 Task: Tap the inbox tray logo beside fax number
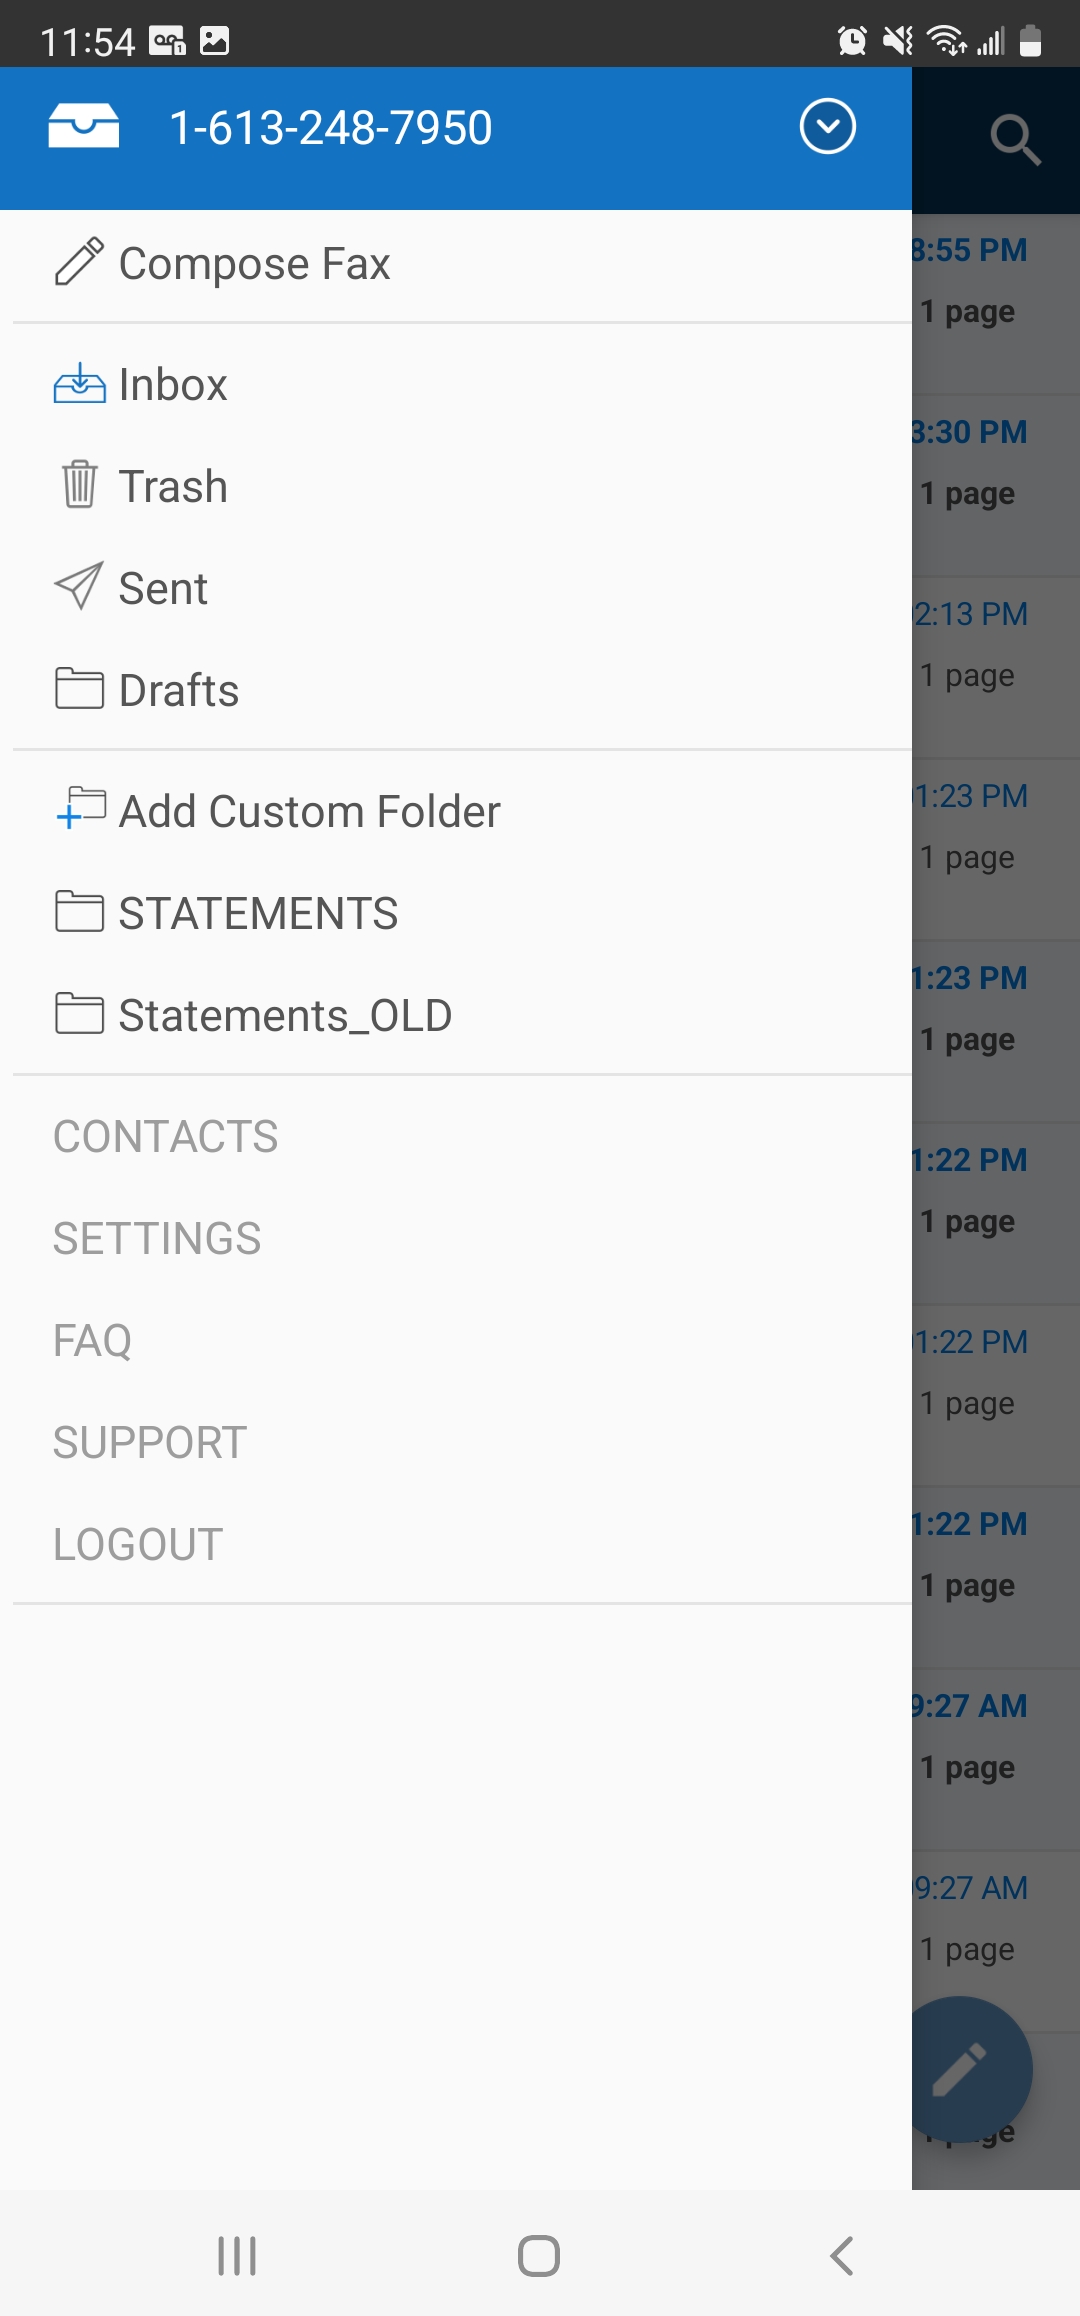tap(84, 127)
